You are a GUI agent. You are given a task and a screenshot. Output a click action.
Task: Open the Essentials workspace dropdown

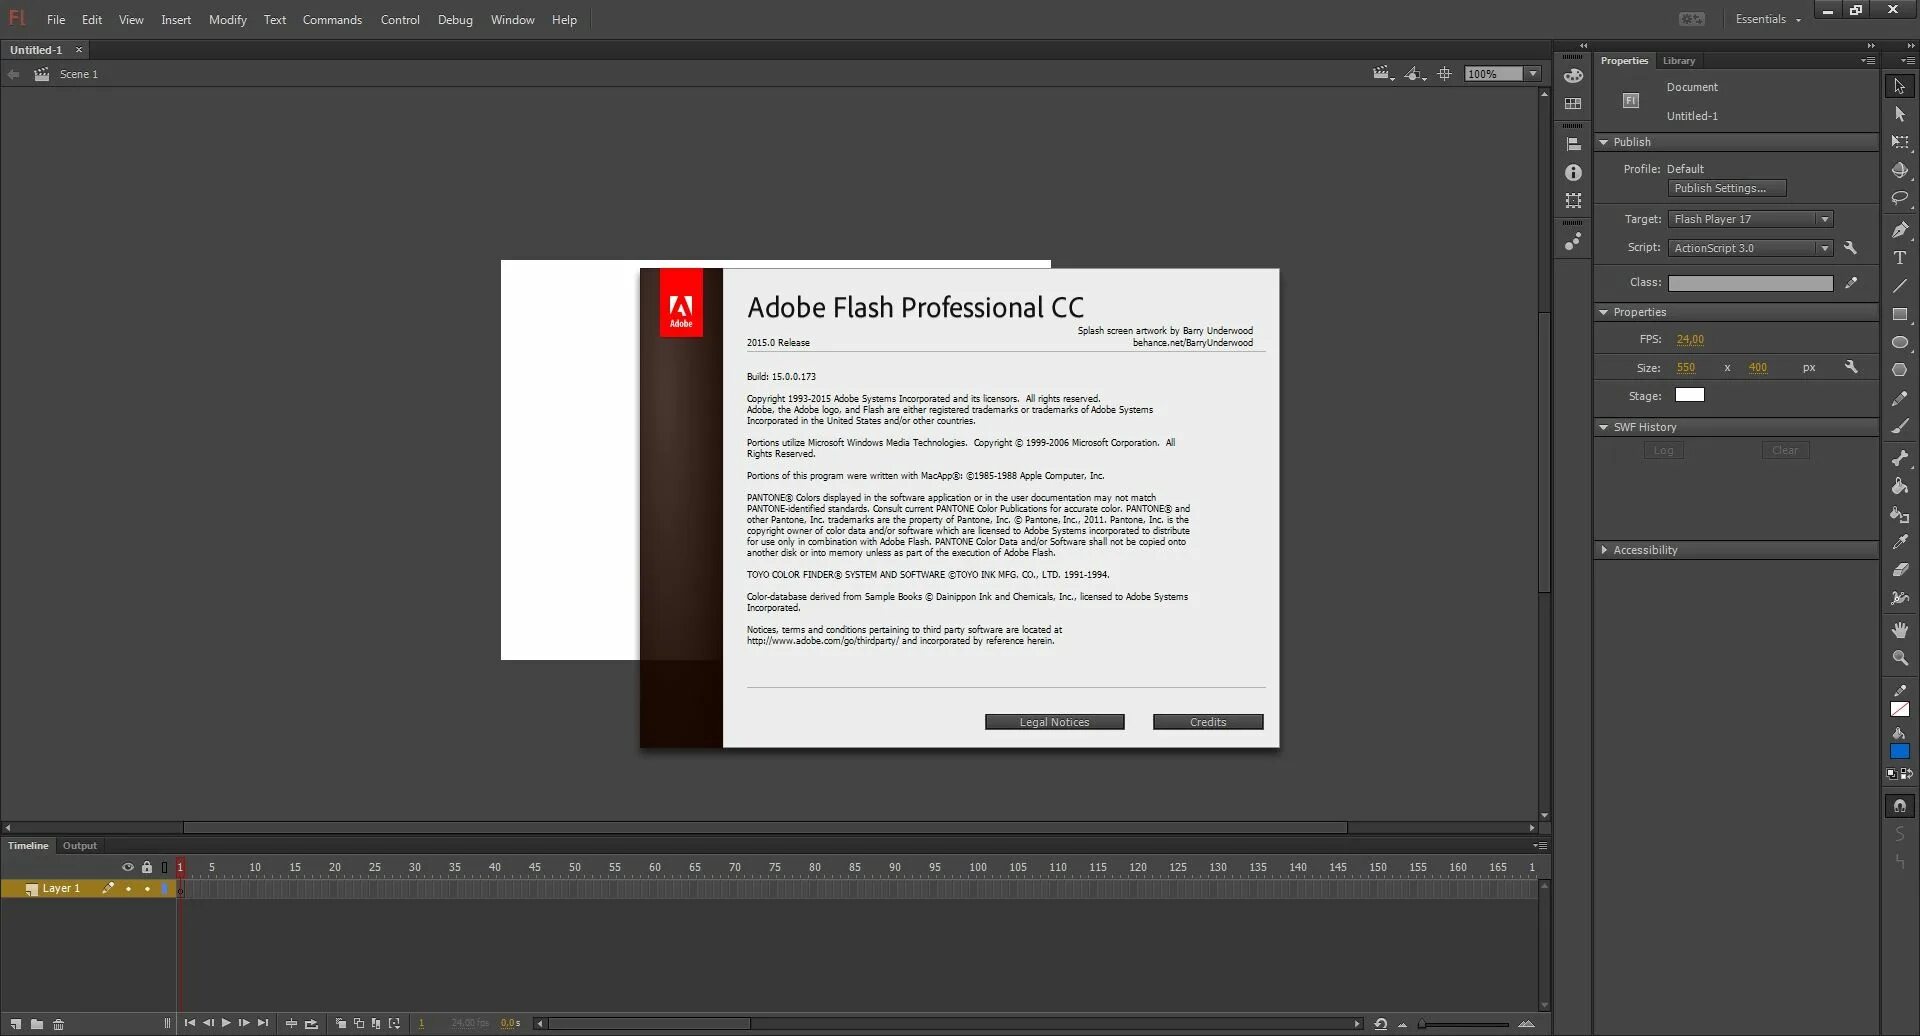coord(1768,19)
